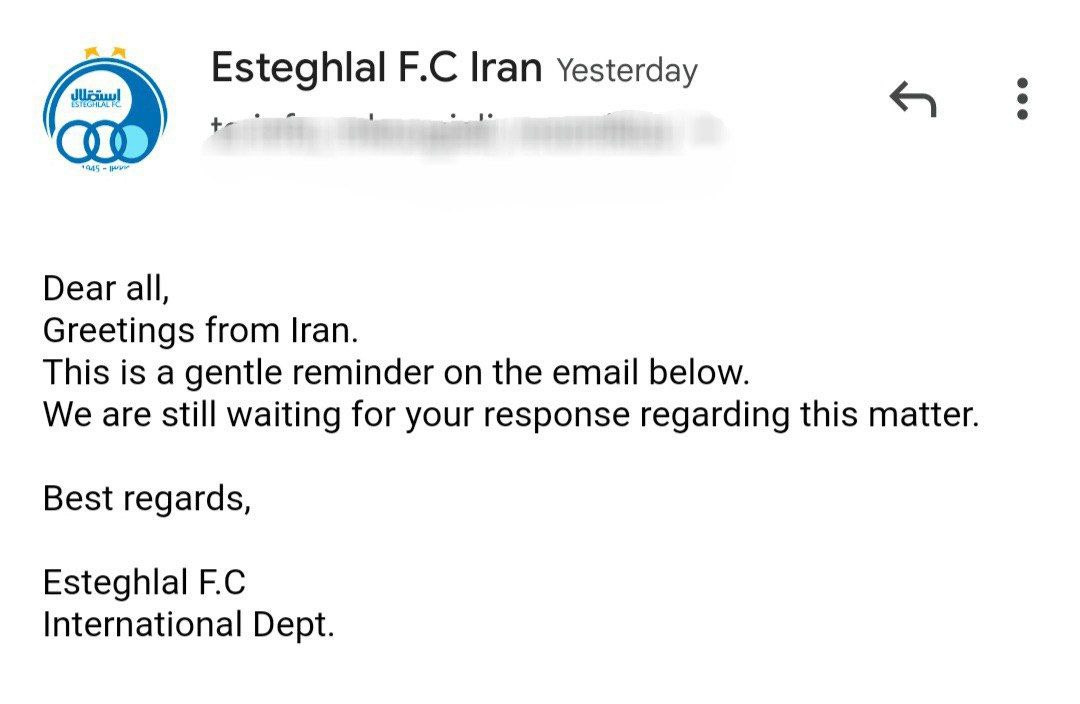Click the Best regards closing line
The width and height of the screenshot is (1080, 704).
tap(147, 498)
